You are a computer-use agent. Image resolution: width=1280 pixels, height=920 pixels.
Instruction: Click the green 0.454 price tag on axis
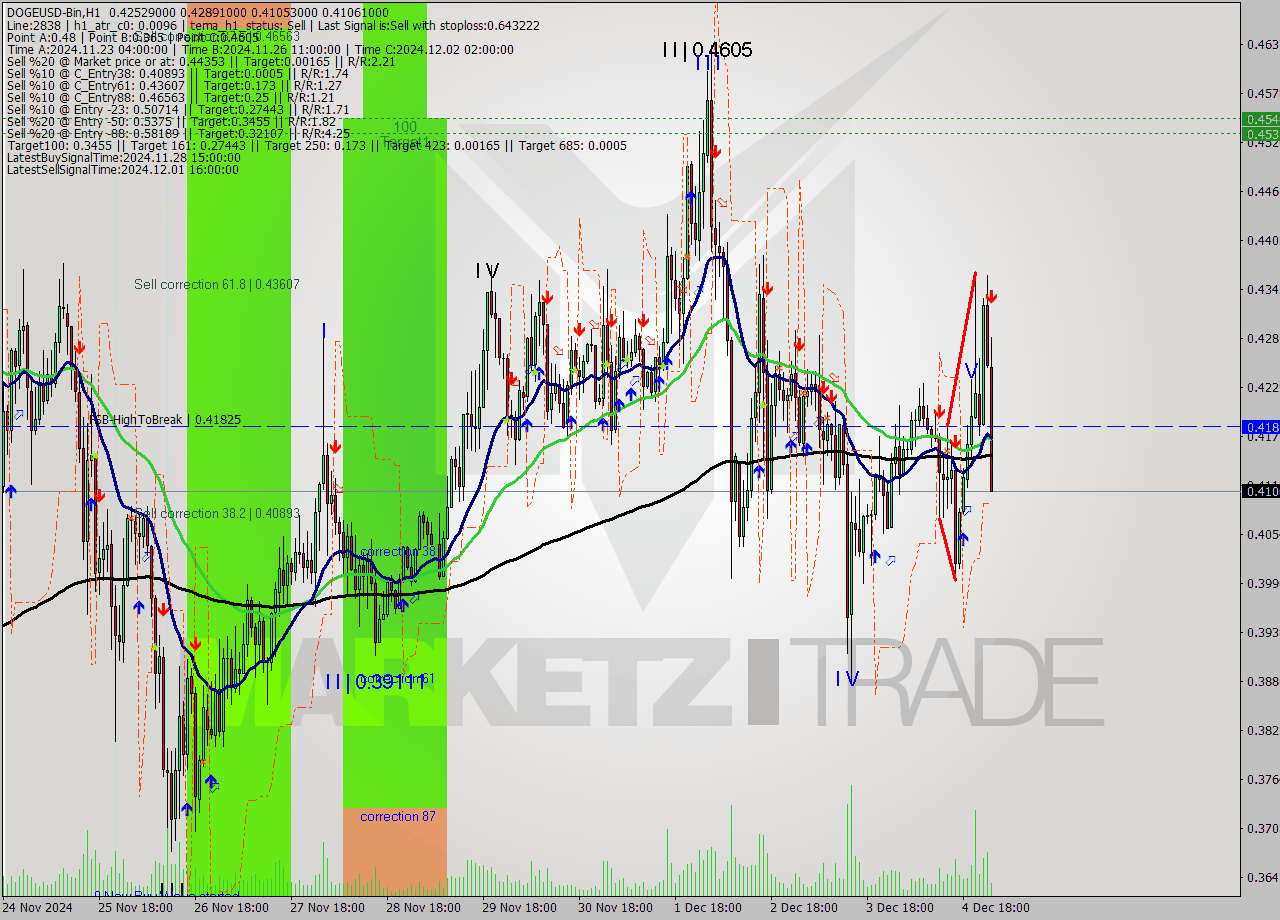tap(1260, 120)
